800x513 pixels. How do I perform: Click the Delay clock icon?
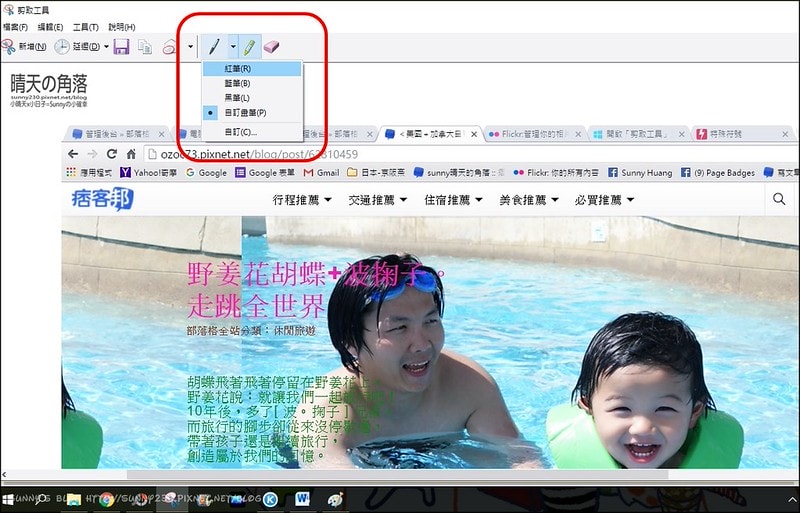tap(62, 46)
